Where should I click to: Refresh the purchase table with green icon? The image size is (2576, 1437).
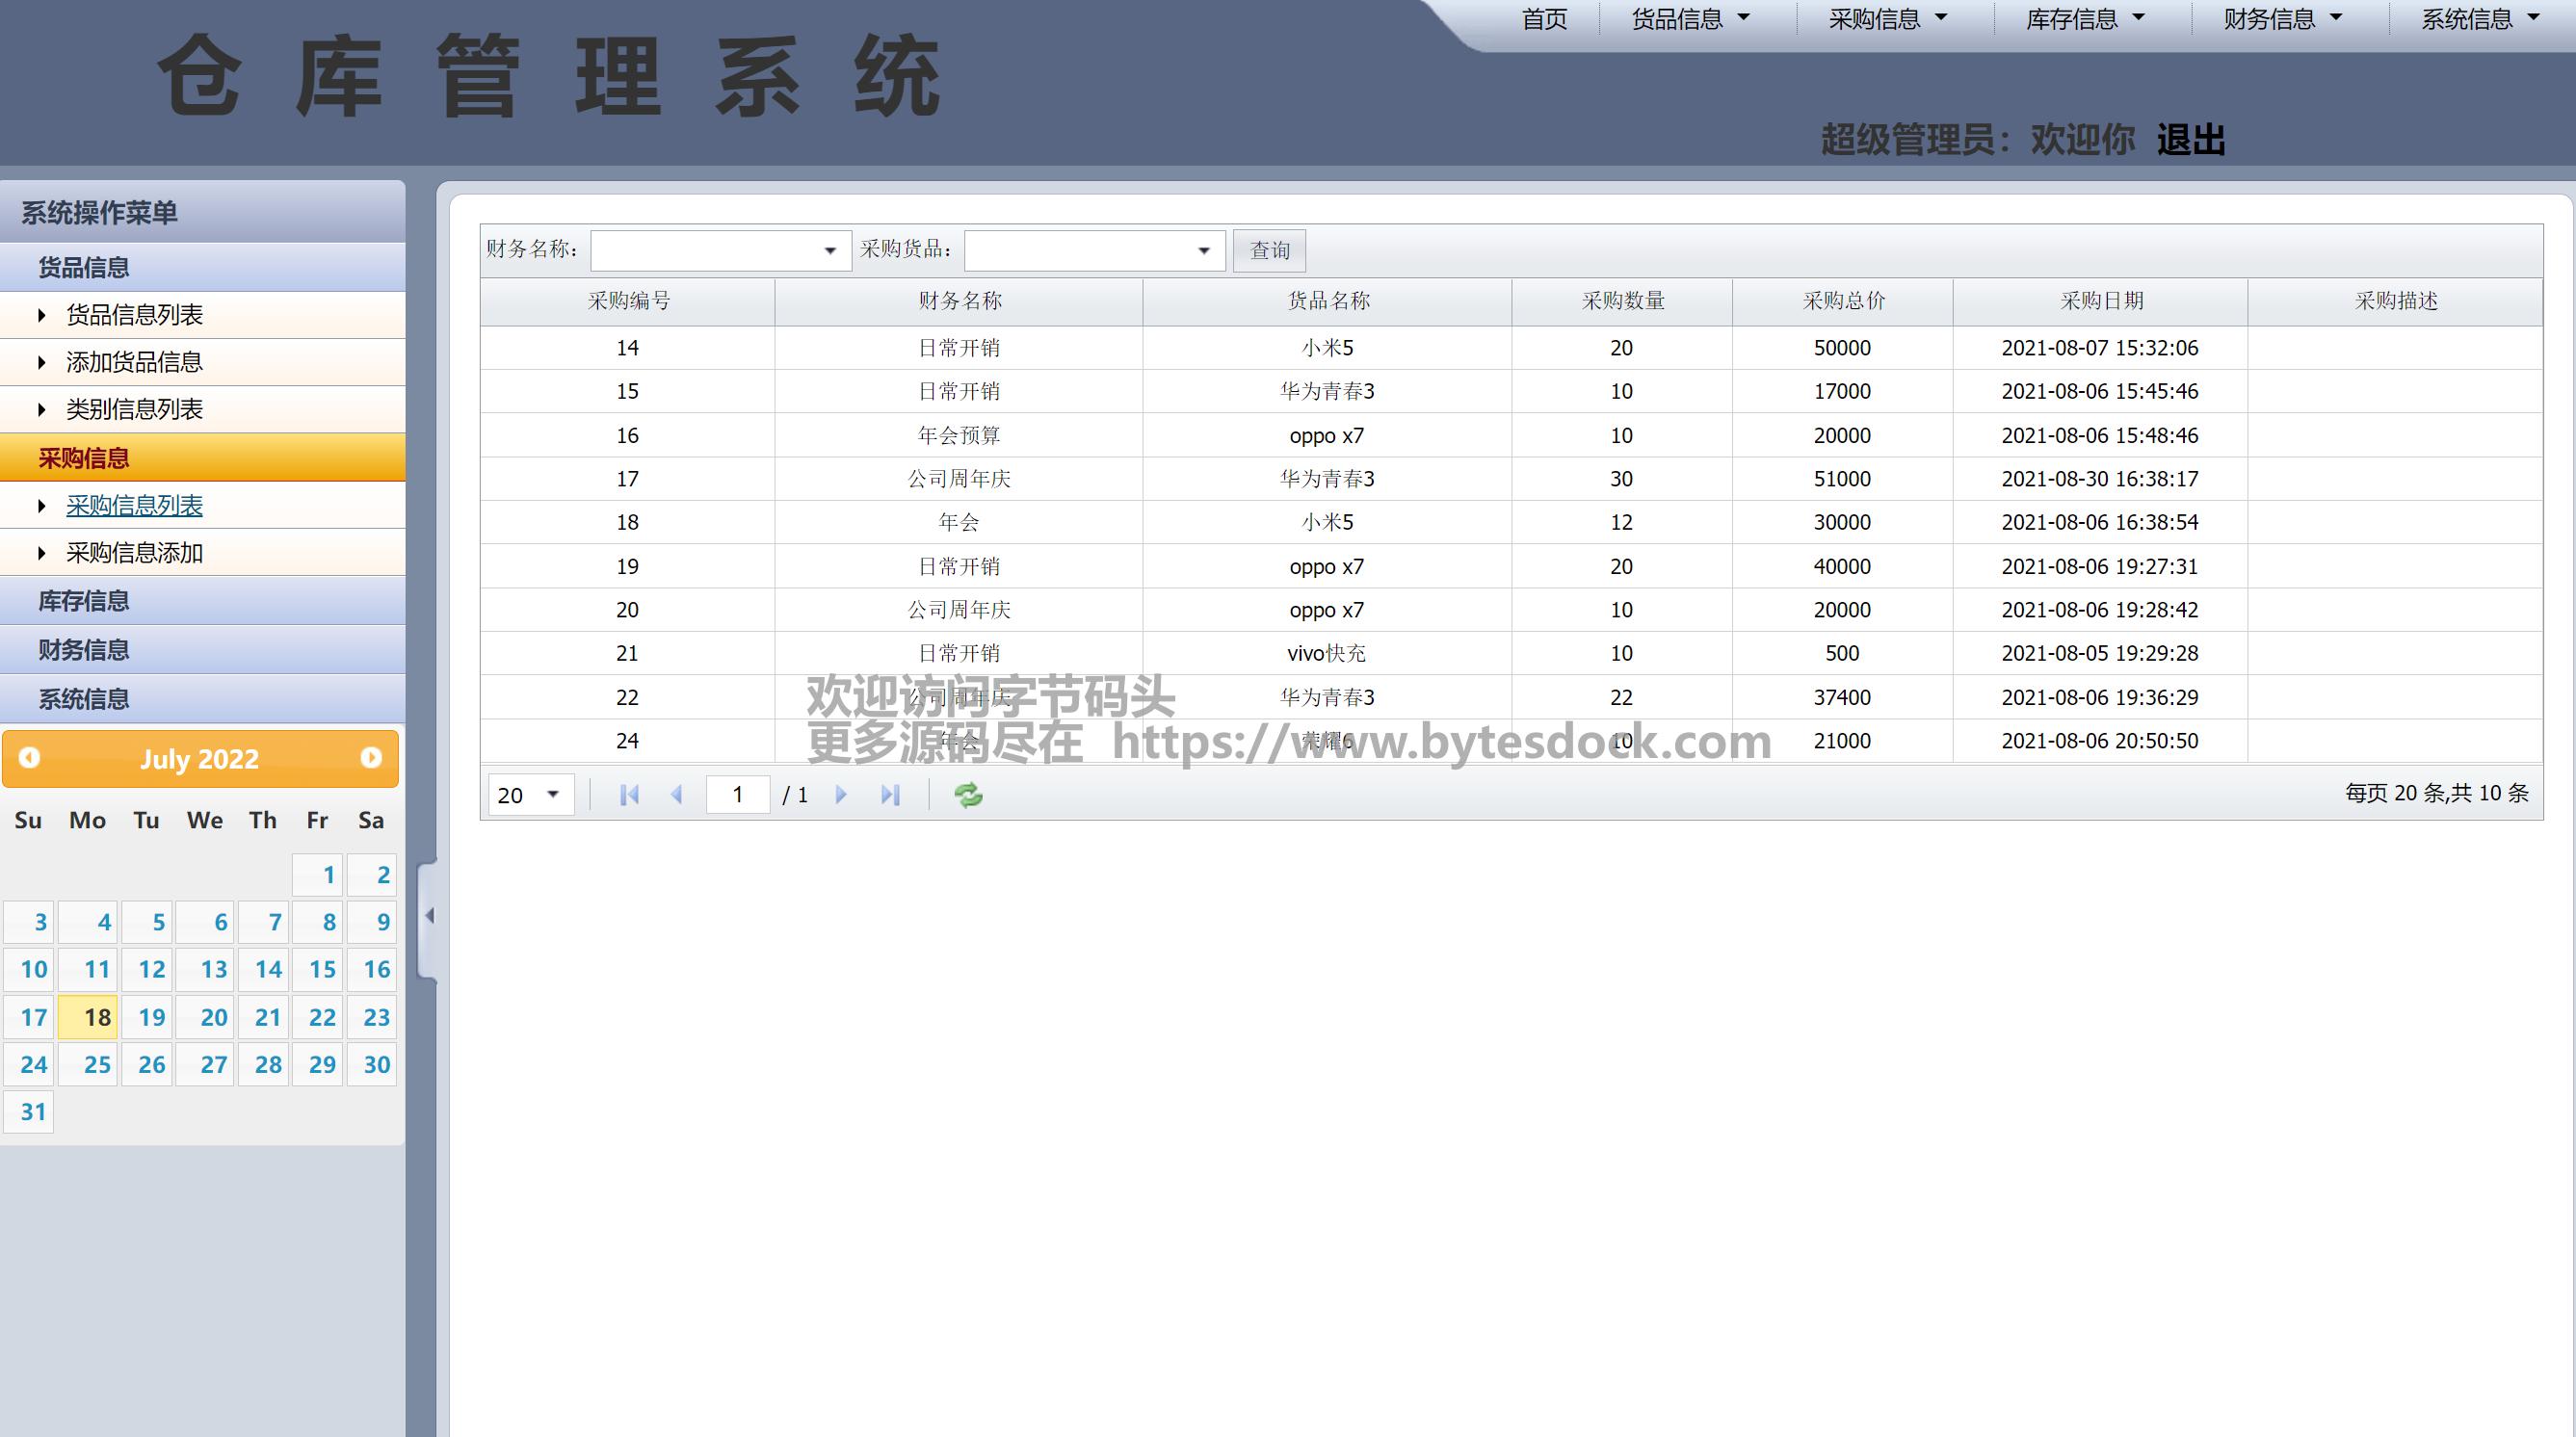coord(968,795)
